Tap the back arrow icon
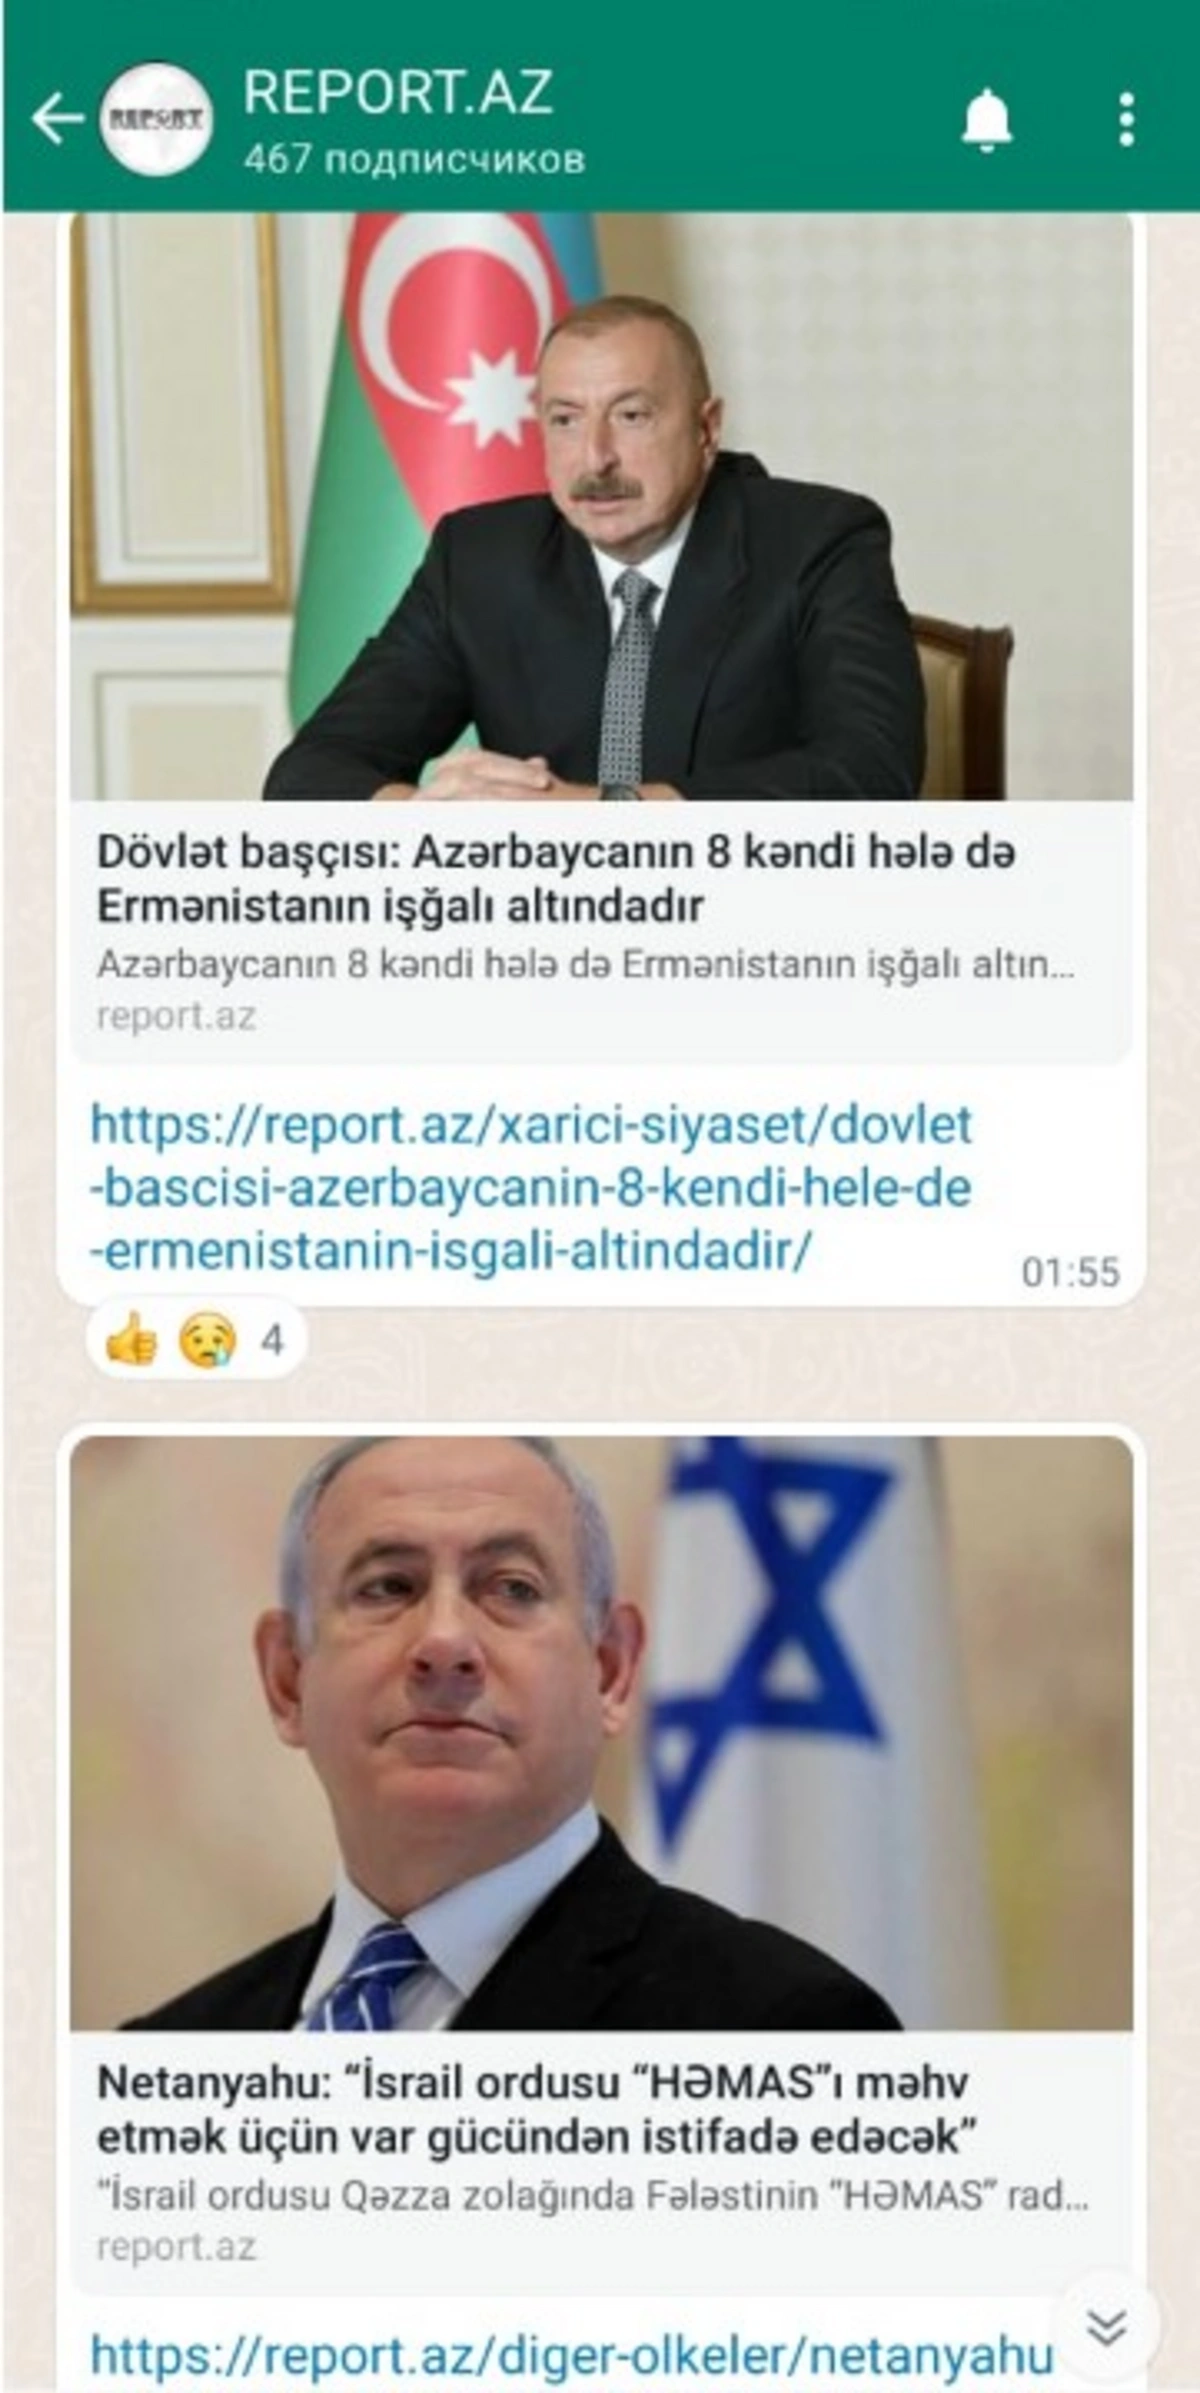The height and width of the screenshot is (2393, 1200). (57, 120)
